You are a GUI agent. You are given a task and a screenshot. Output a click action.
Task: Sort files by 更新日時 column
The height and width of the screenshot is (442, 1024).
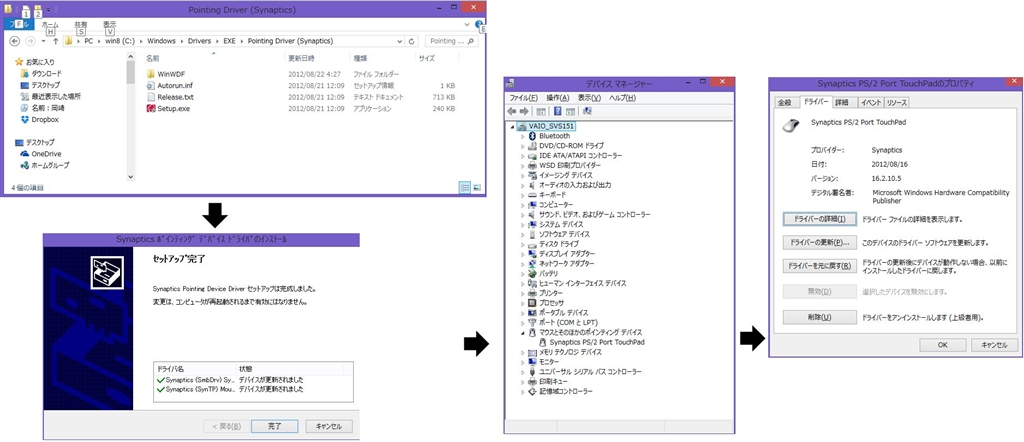tap(301, 58)
